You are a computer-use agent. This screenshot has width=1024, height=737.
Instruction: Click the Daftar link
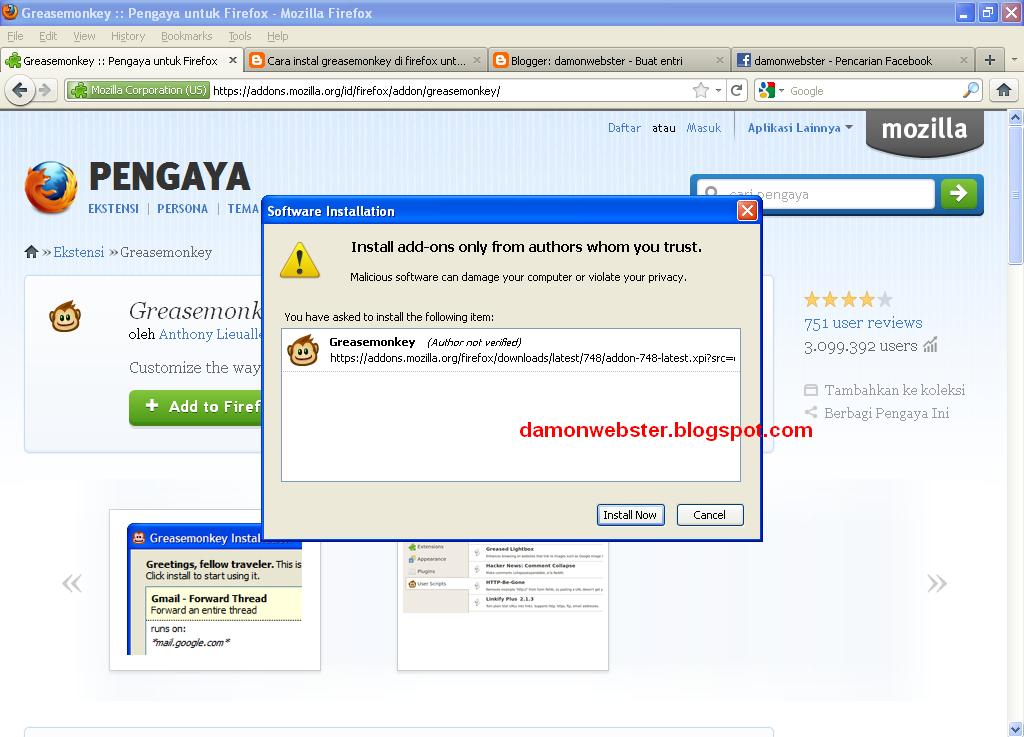click(624, 128)
